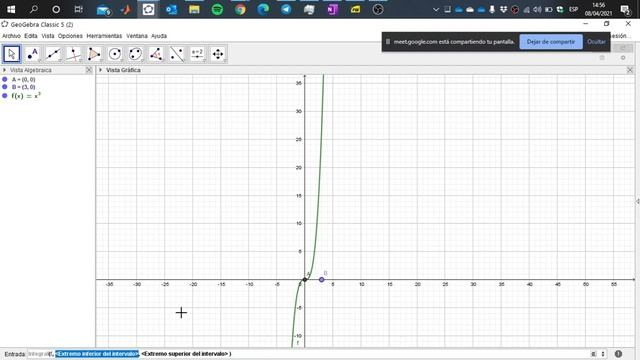The image size is (640, 360).
Task: Open OBS Studio from taskbar
Action: point(378,9)
